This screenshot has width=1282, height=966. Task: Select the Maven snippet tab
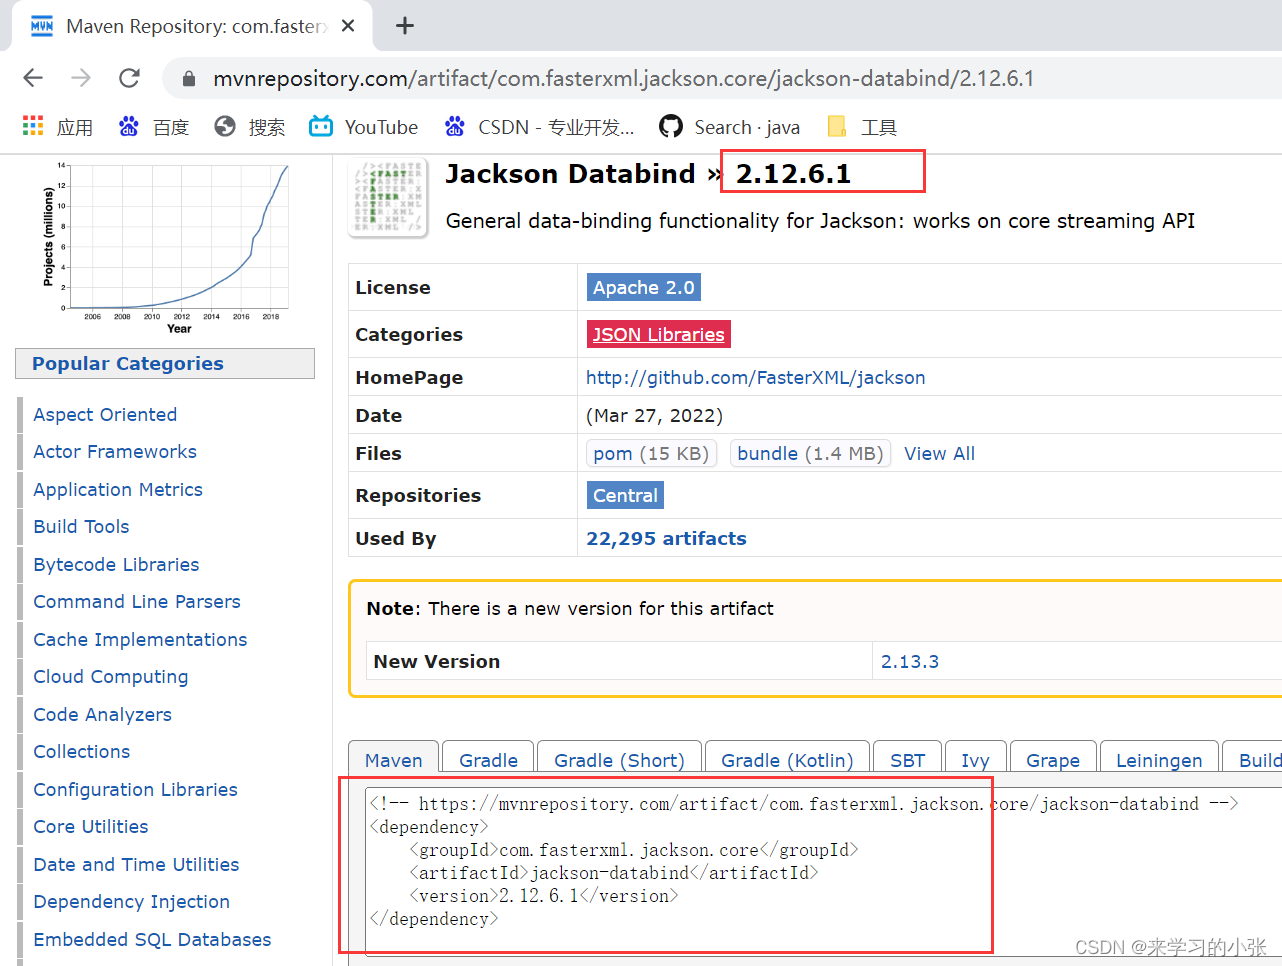(x=393, y=757)
